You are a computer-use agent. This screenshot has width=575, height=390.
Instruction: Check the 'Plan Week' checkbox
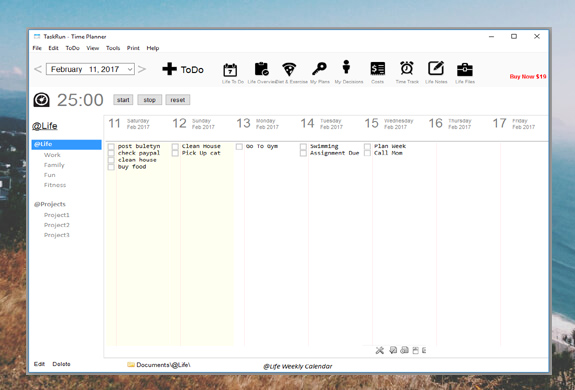tap(367, 147)
